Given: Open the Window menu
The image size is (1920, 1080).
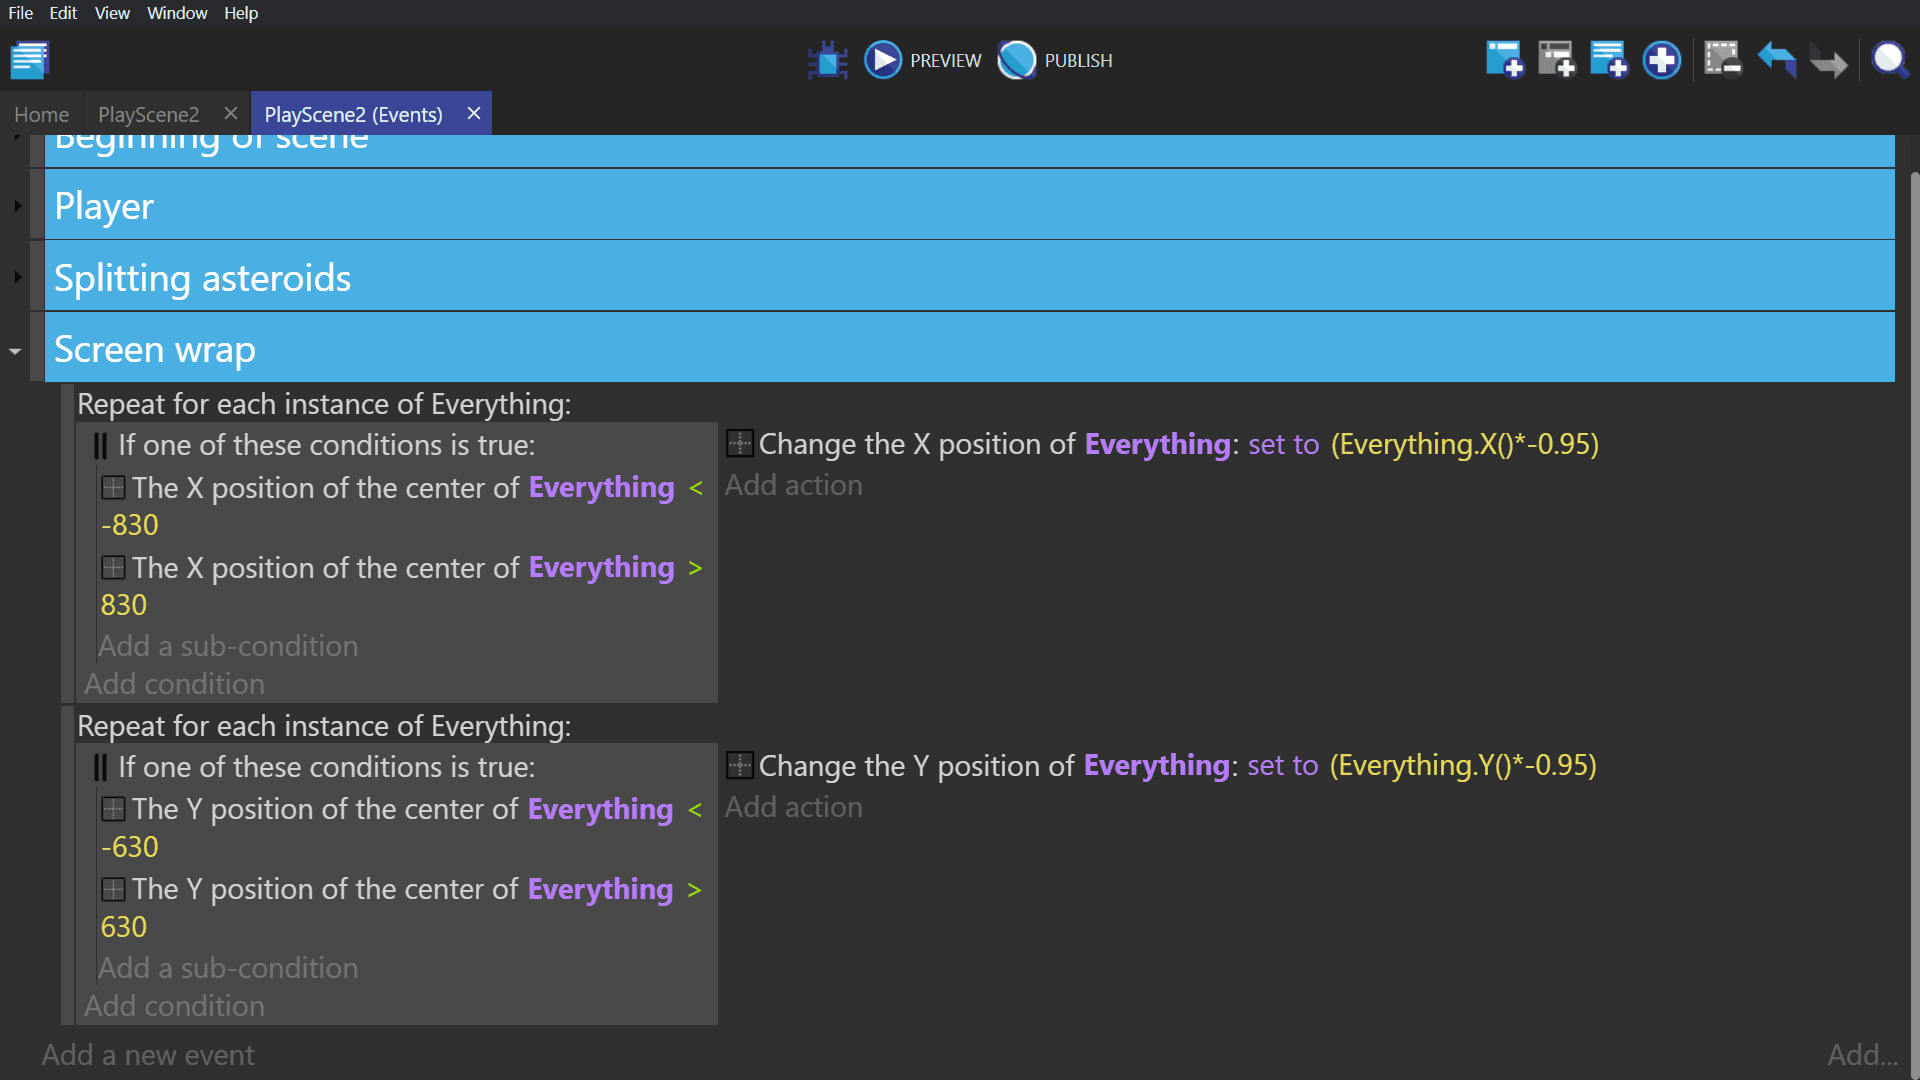Looking at the screenshot, I should click(x=177, y=13).
